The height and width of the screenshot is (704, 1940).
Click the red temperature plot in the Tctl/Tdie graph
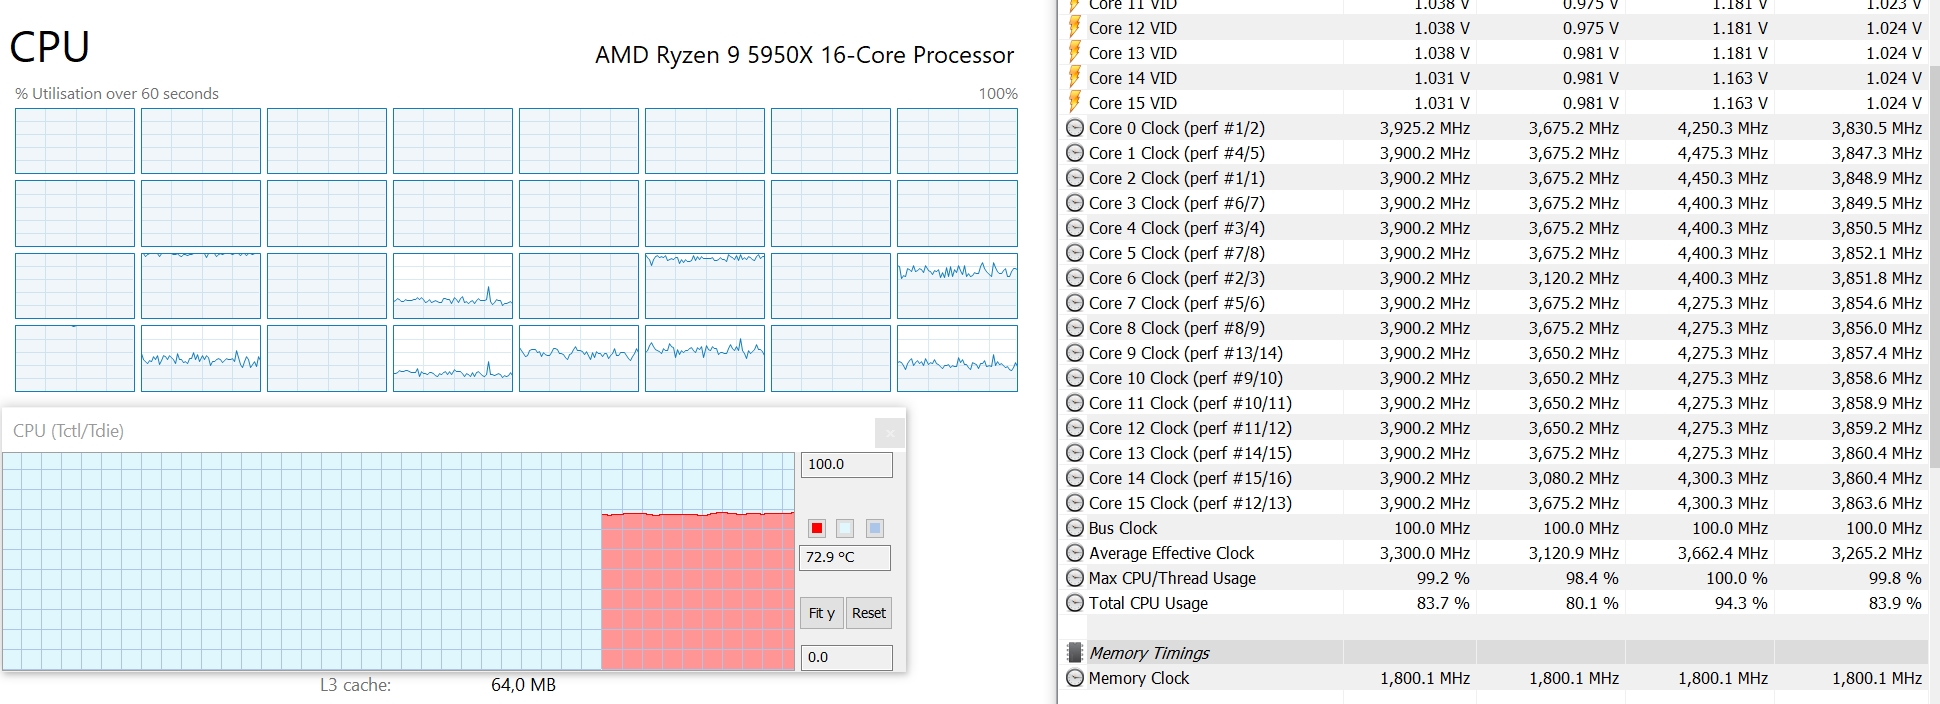point(698,590)
